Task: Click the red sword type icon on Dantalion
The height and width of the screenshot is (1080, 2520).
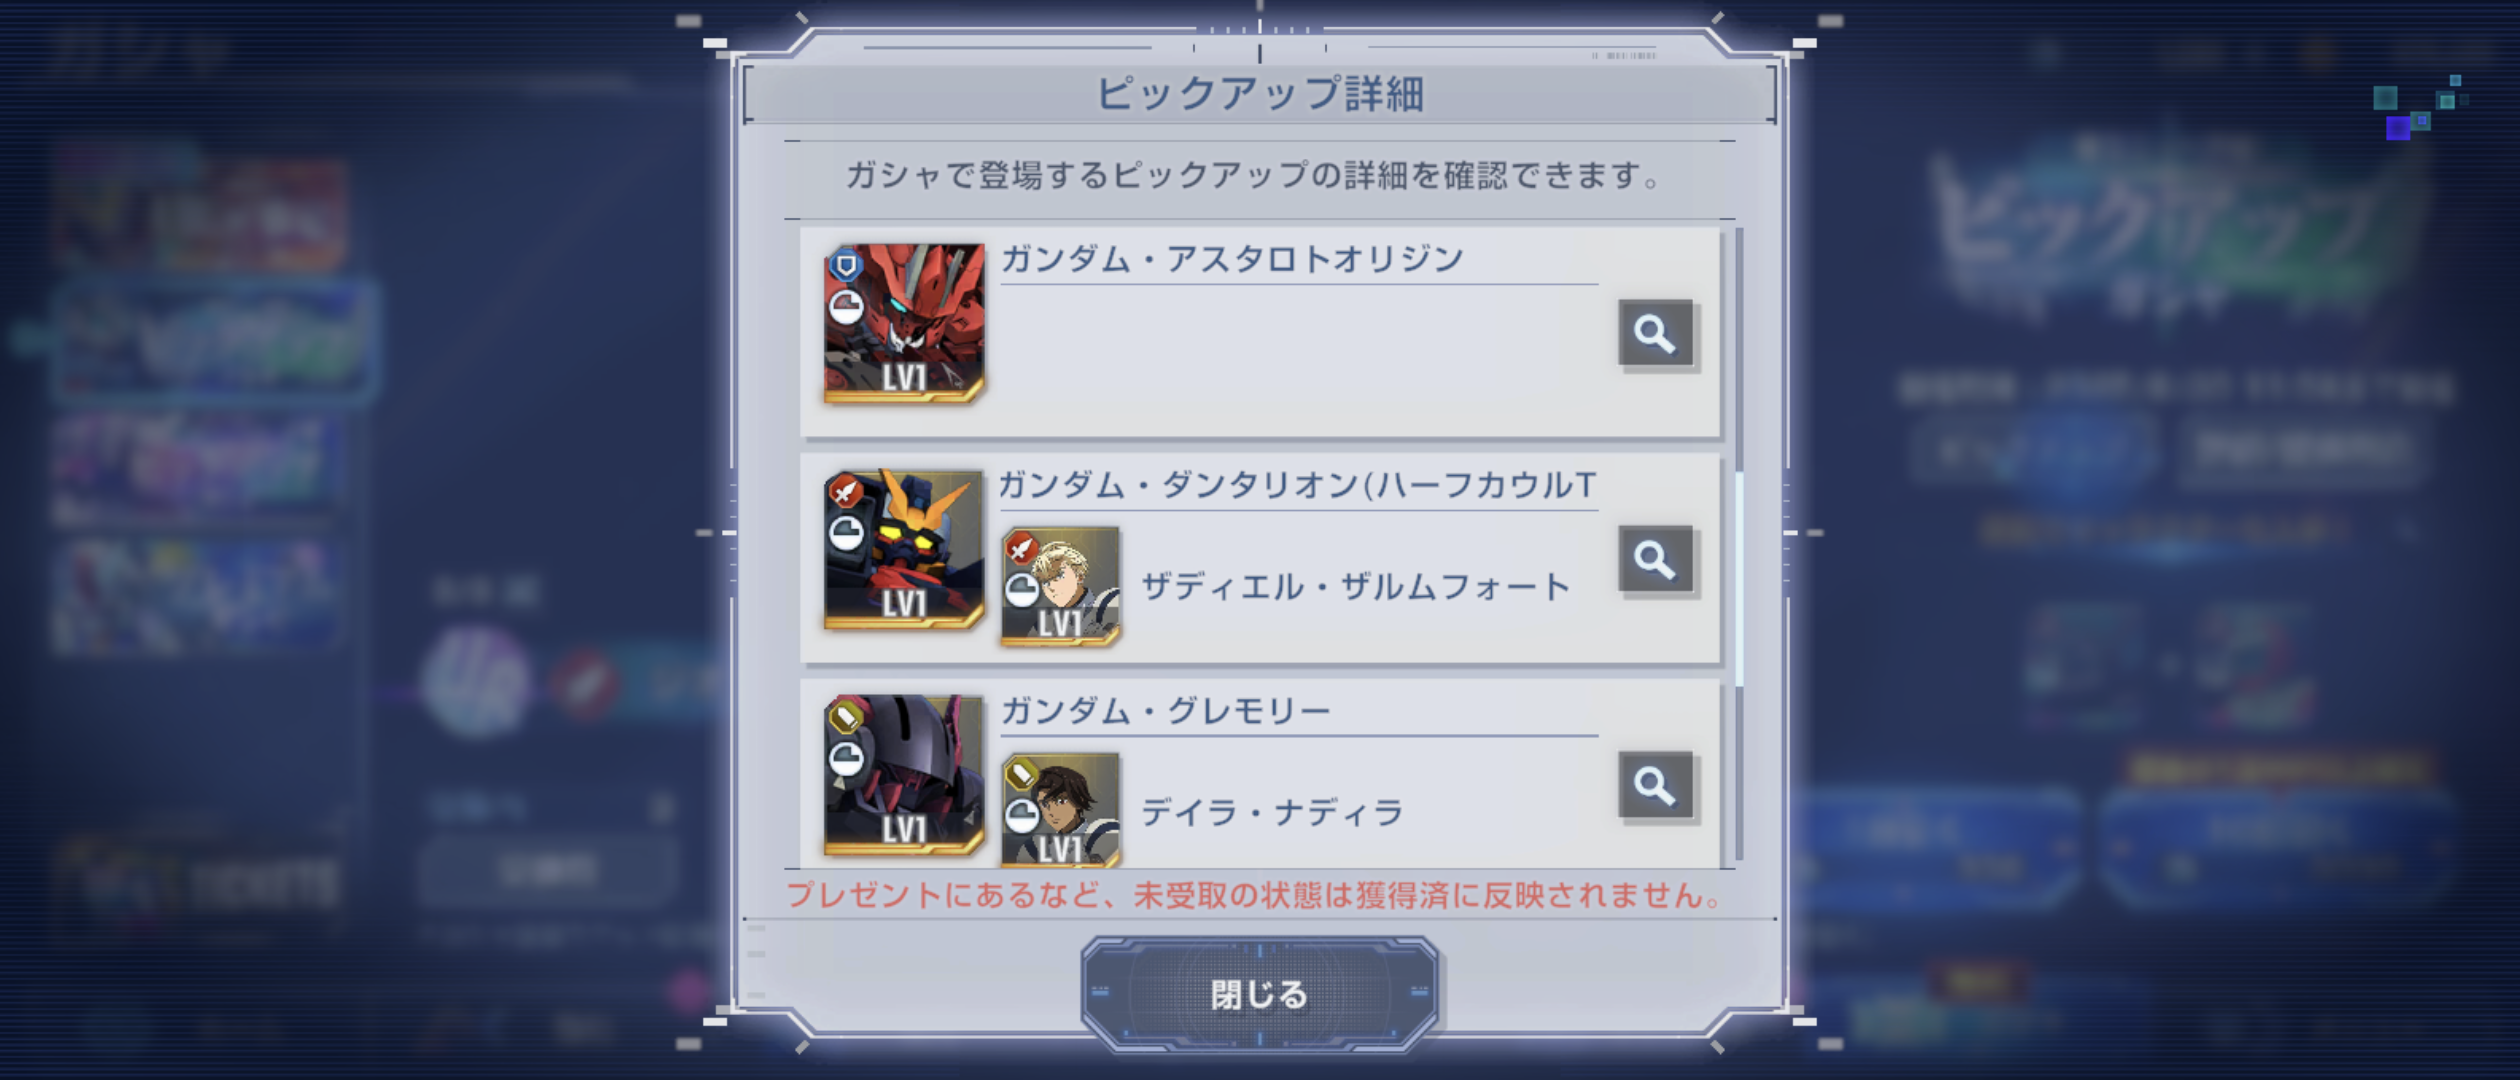Action: (846, 492)
